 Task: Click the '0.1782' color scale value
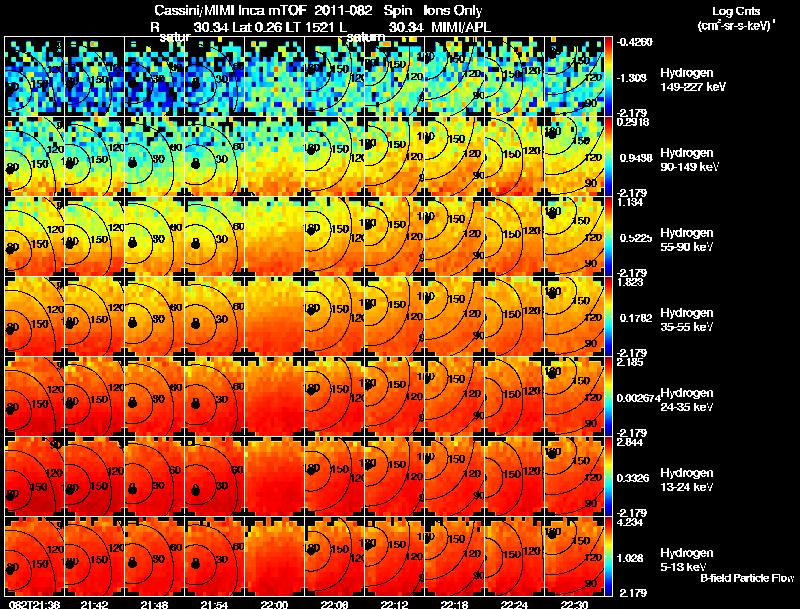click(636, 318)
